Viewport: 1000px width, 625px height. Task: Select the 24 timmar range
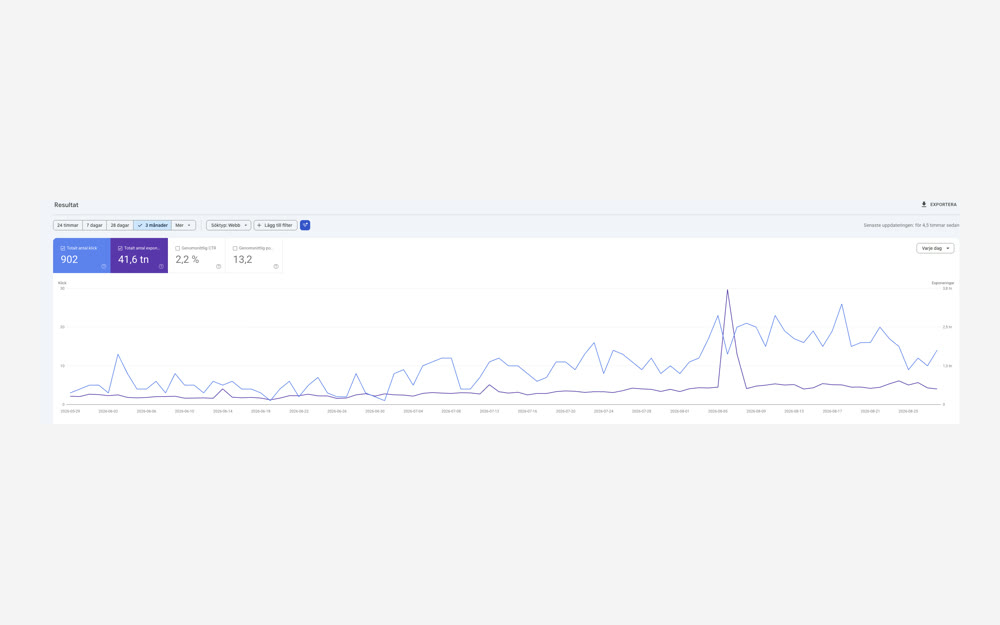click(68, 225)
